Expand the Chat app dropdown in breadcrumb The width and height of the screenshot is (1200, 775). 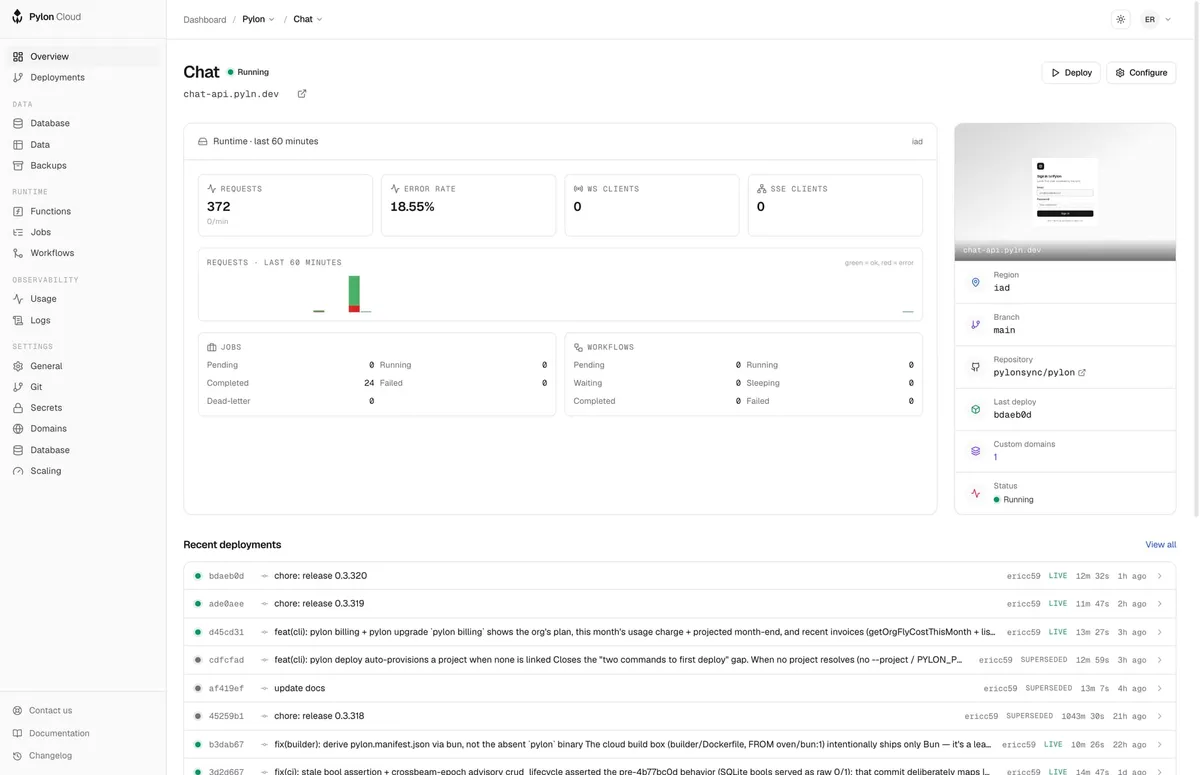[308, 19]
